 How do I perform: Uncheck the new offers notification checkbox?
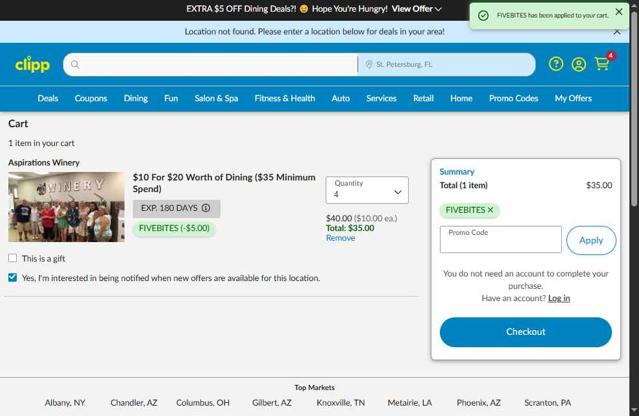(x=13, y=277)
